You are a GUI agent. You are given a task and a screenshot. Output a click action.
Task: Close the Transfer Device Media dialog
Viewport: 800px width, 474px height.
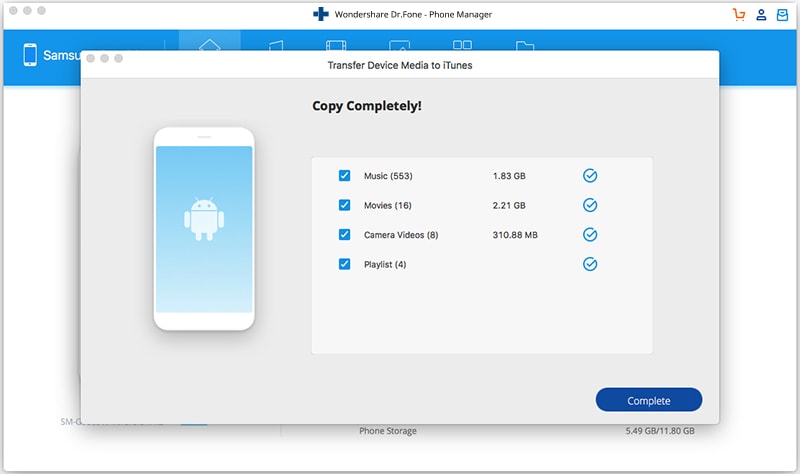coord(90,59)
